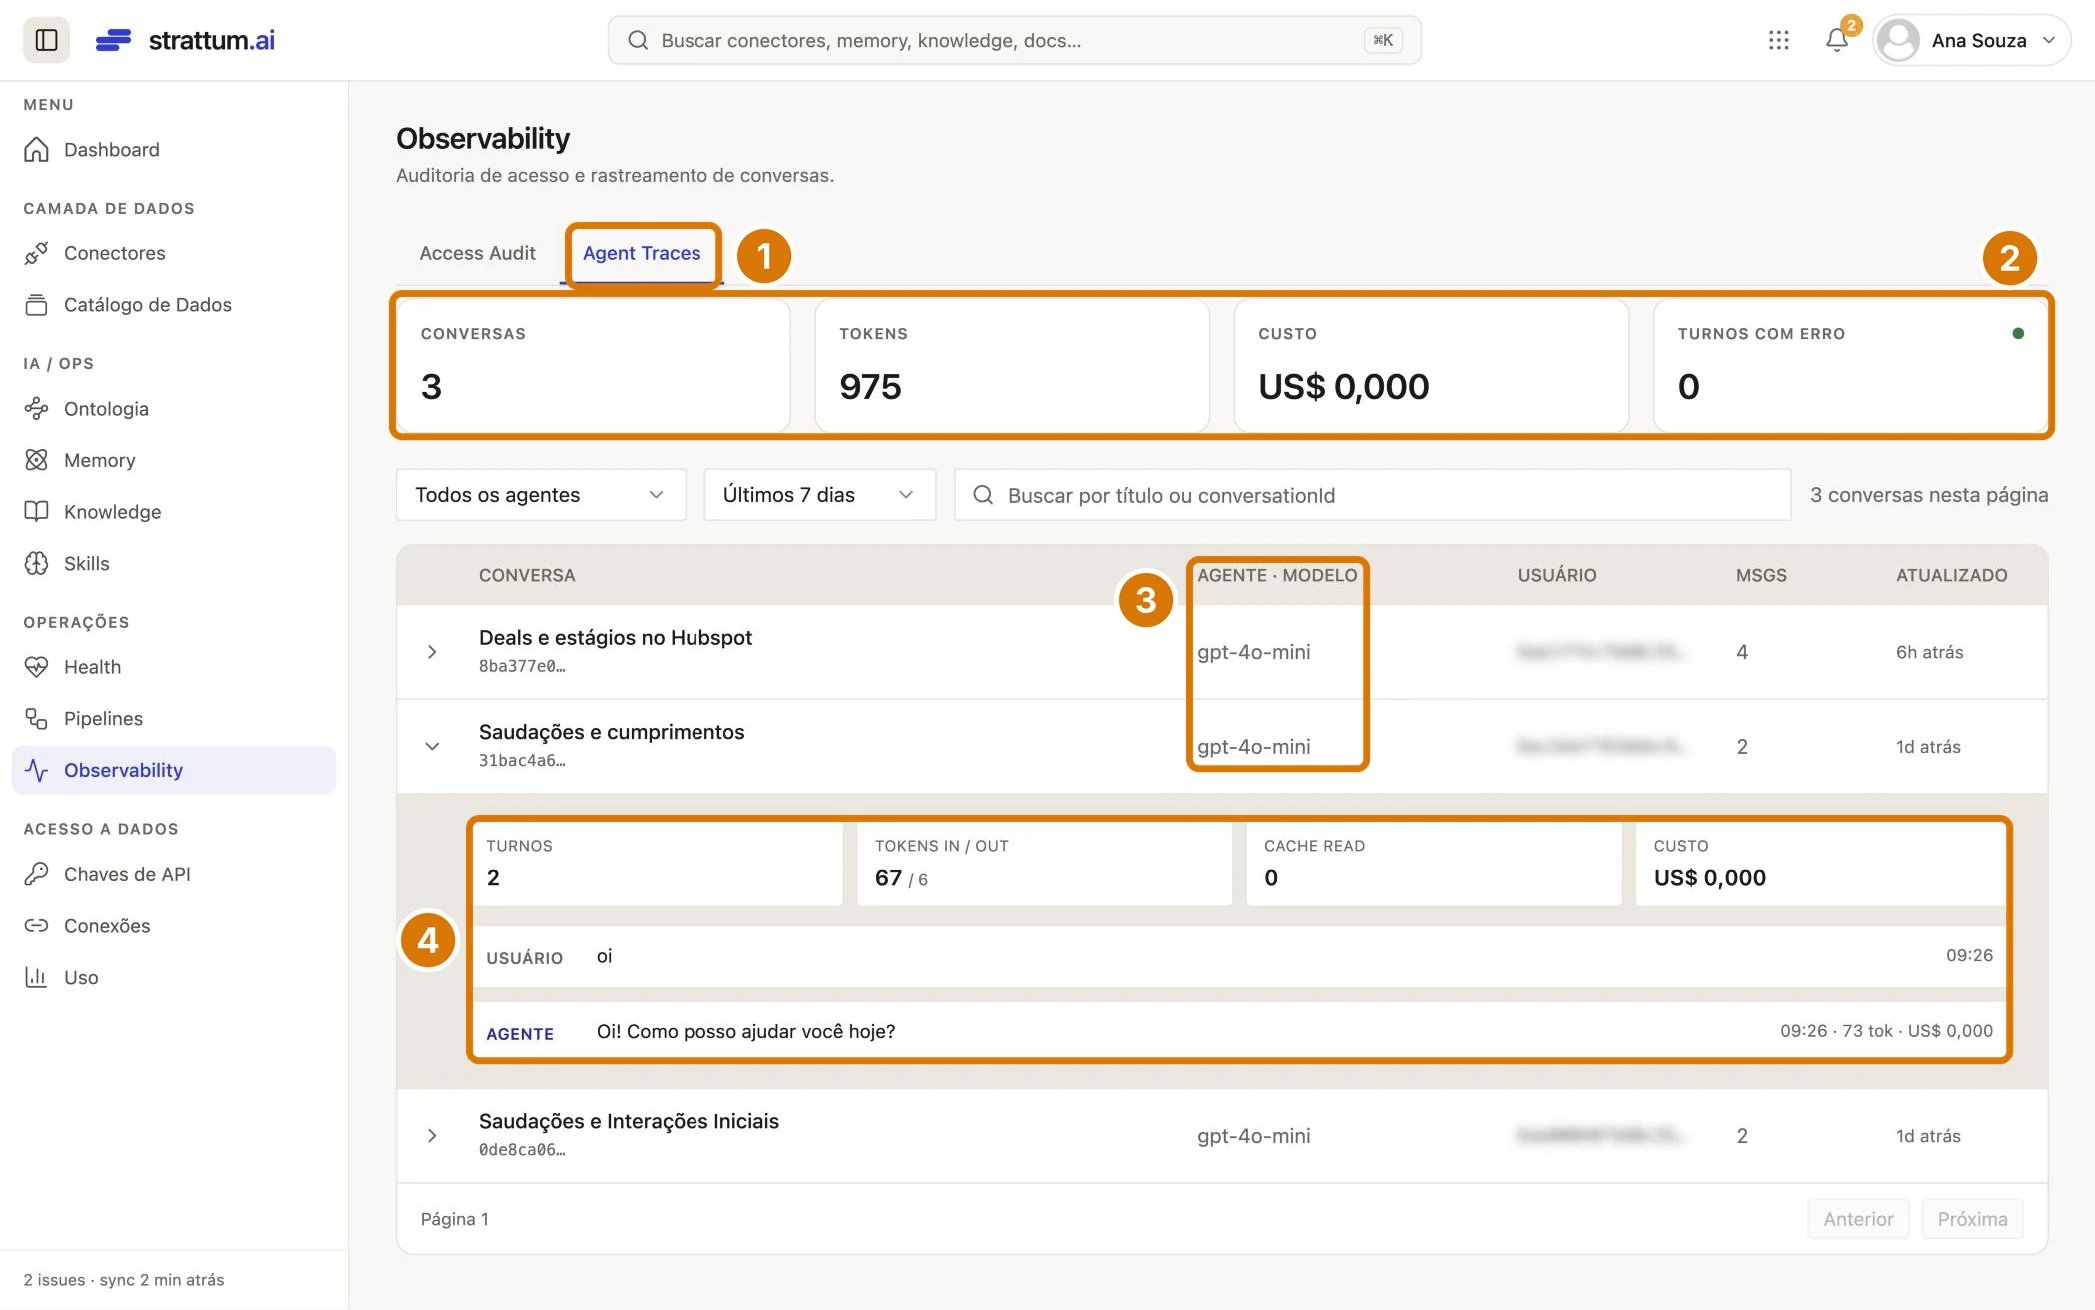Viewport: 2095px width, 1310px height.
Task: Click the Ontologia icon
Action: 36,408
